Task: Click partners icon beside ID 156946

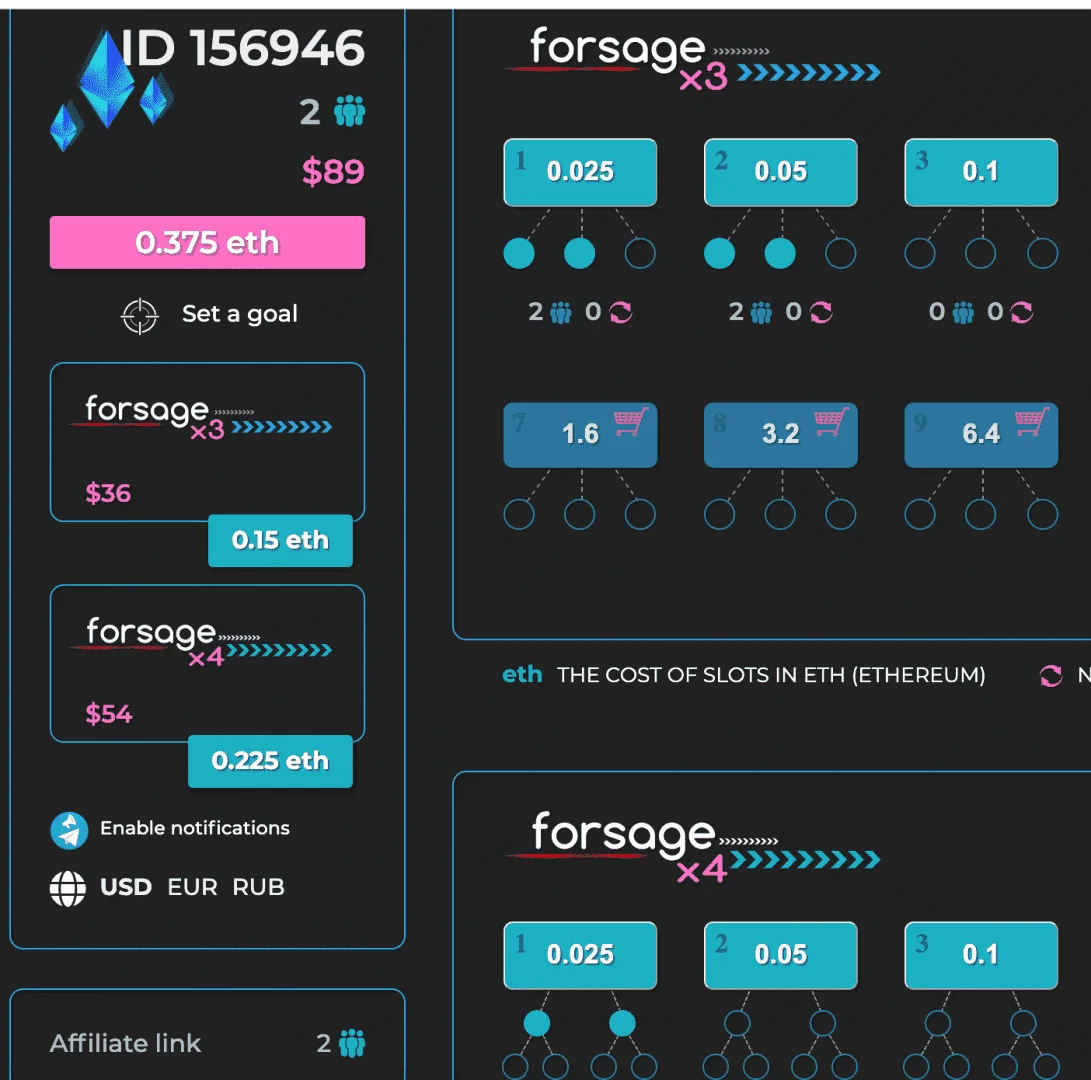Action: (349, 111)
